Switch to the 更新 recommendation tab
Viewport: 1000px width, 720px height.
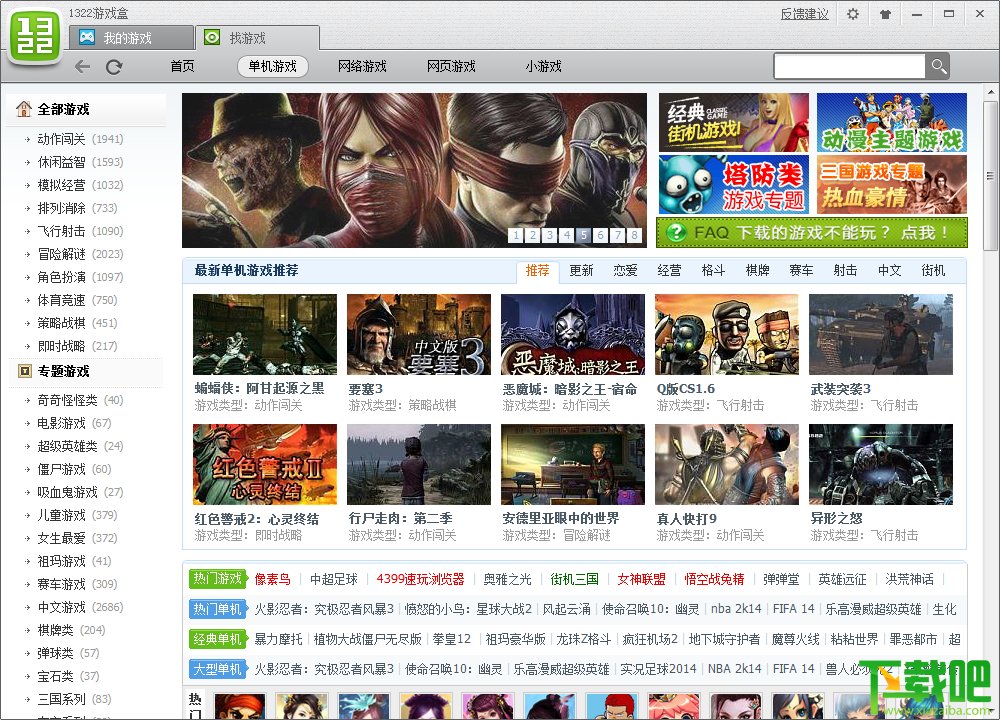pos(581,270)
